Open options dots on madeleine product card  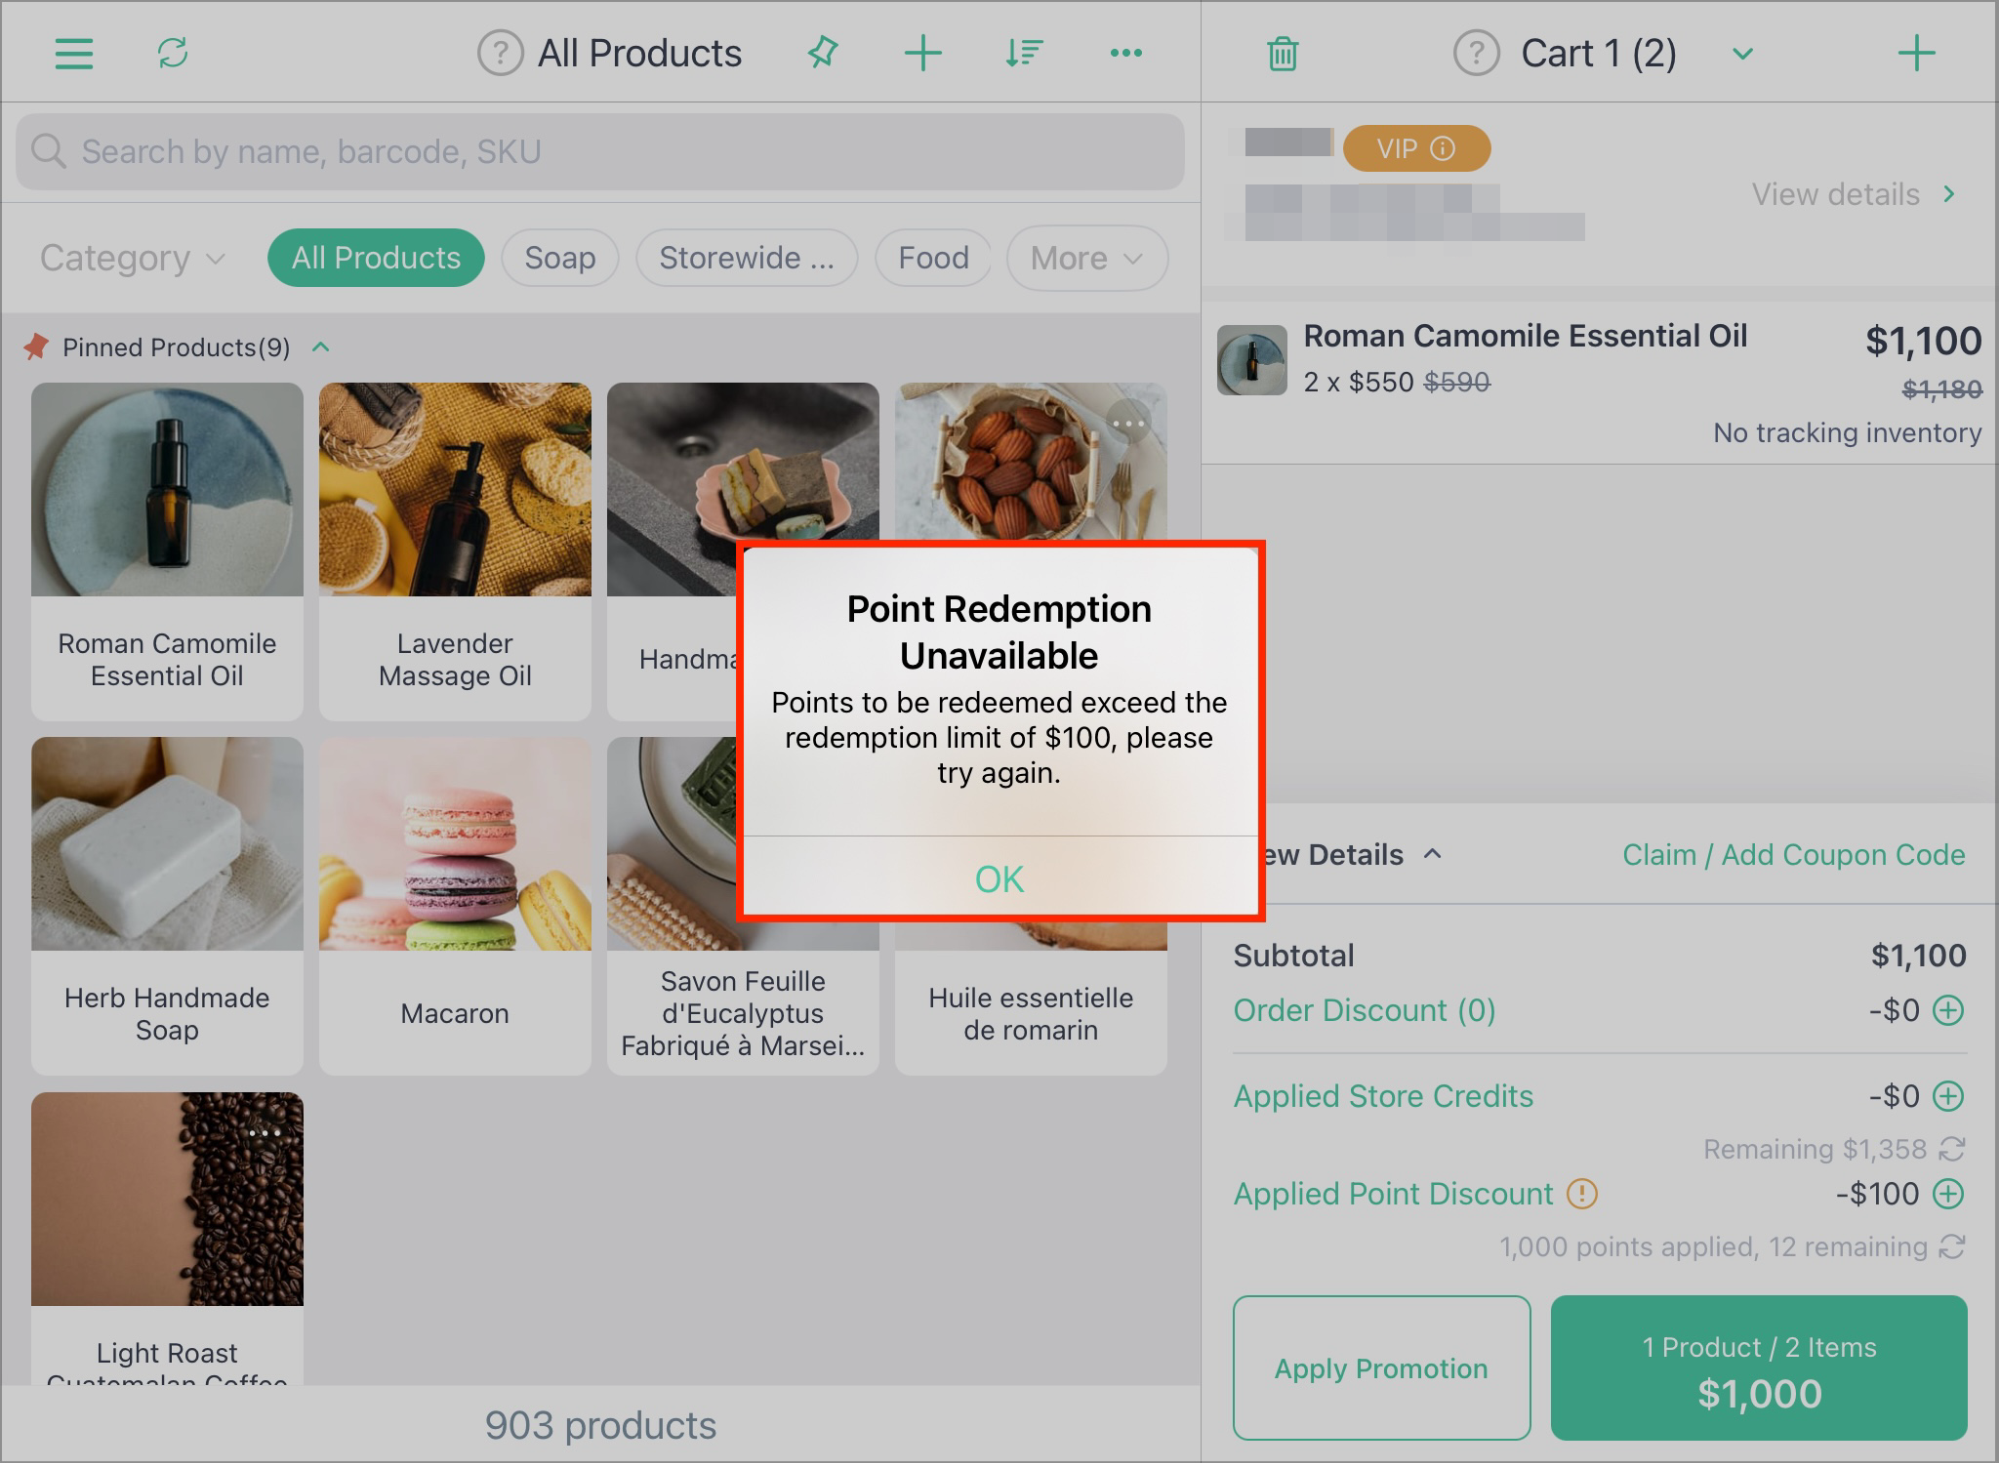[1128, 423]
